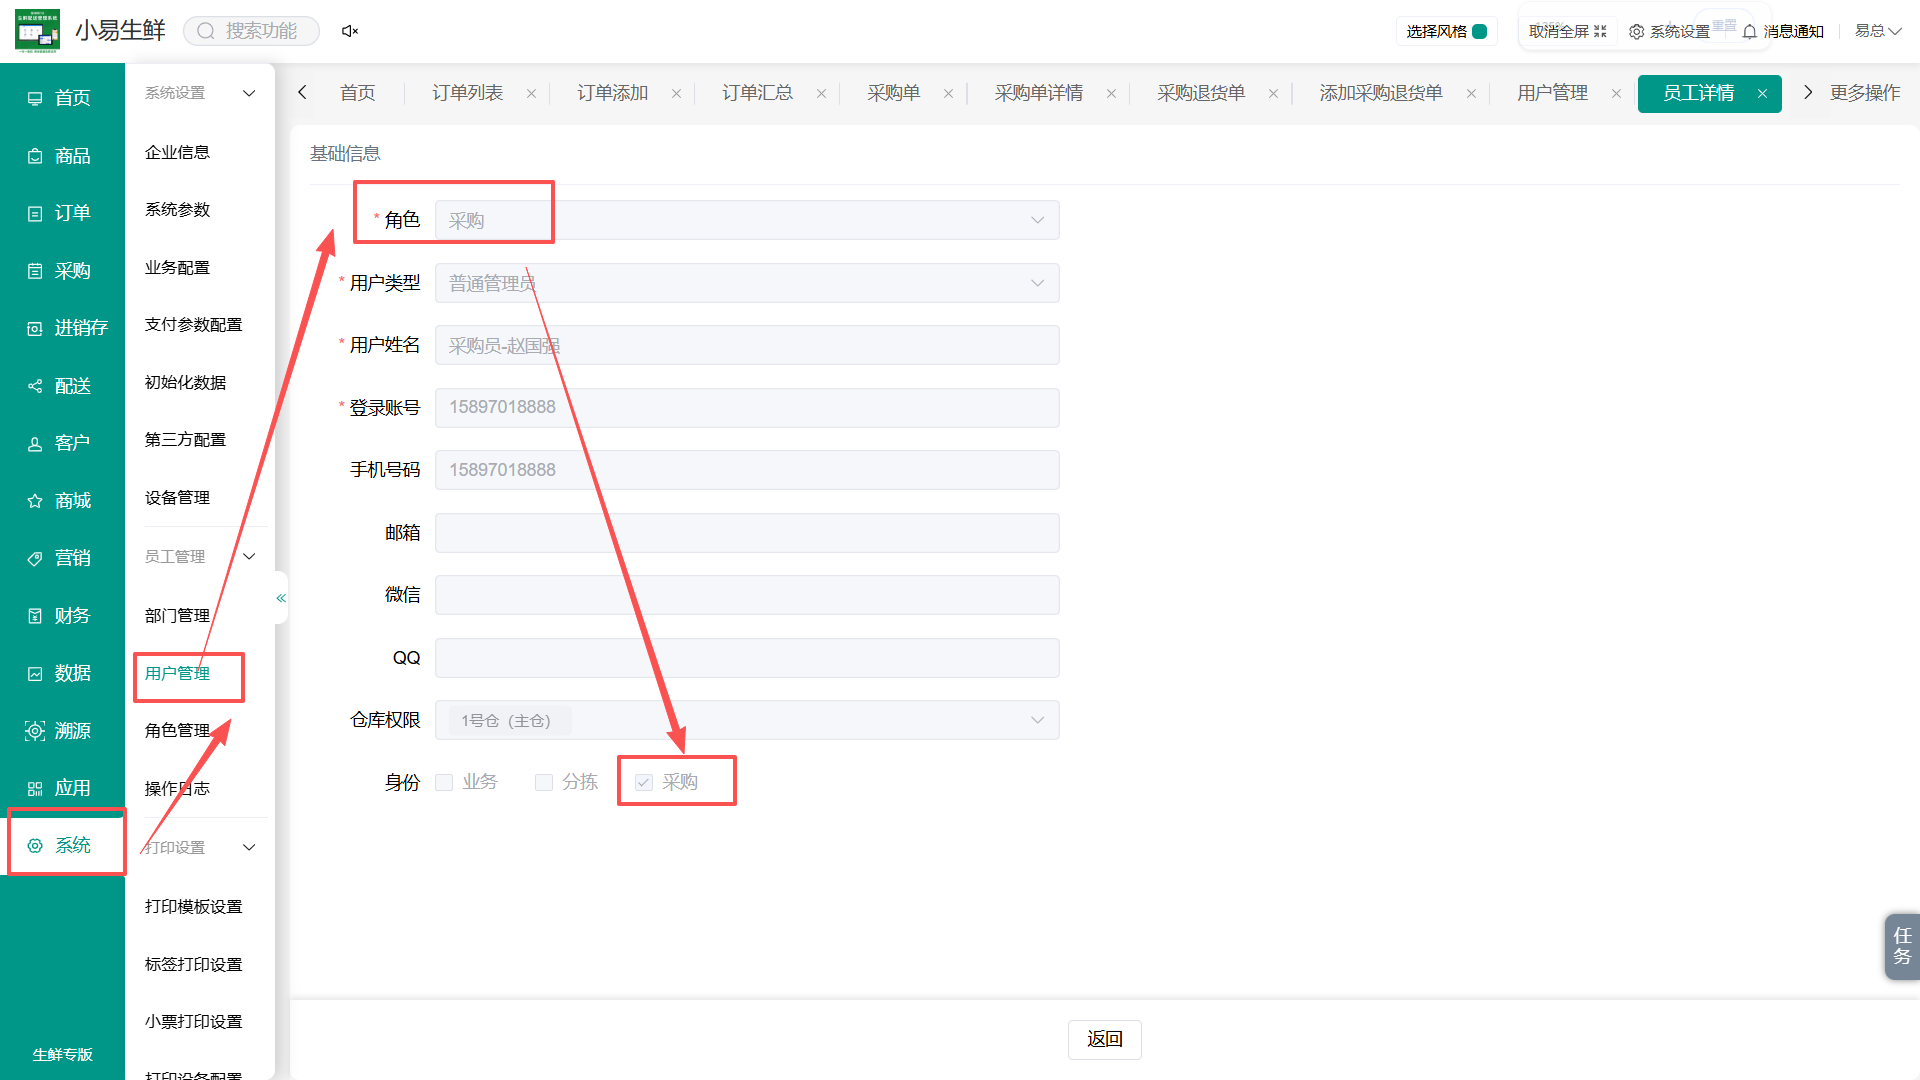Open the 角色 role dropdown

747,220
